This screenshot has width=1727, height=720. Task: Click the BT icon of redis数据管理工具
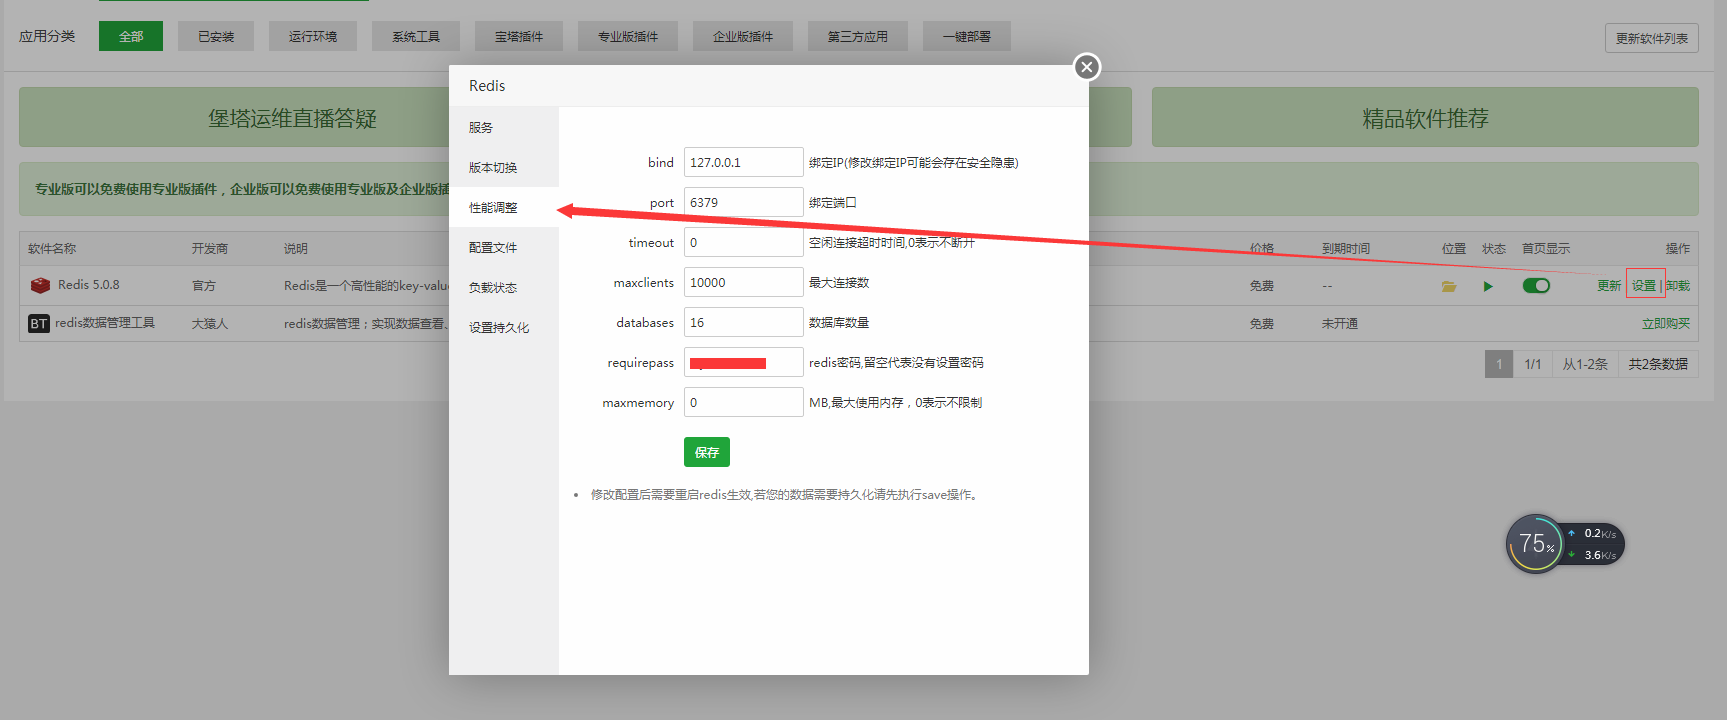[x=39, y=323]
